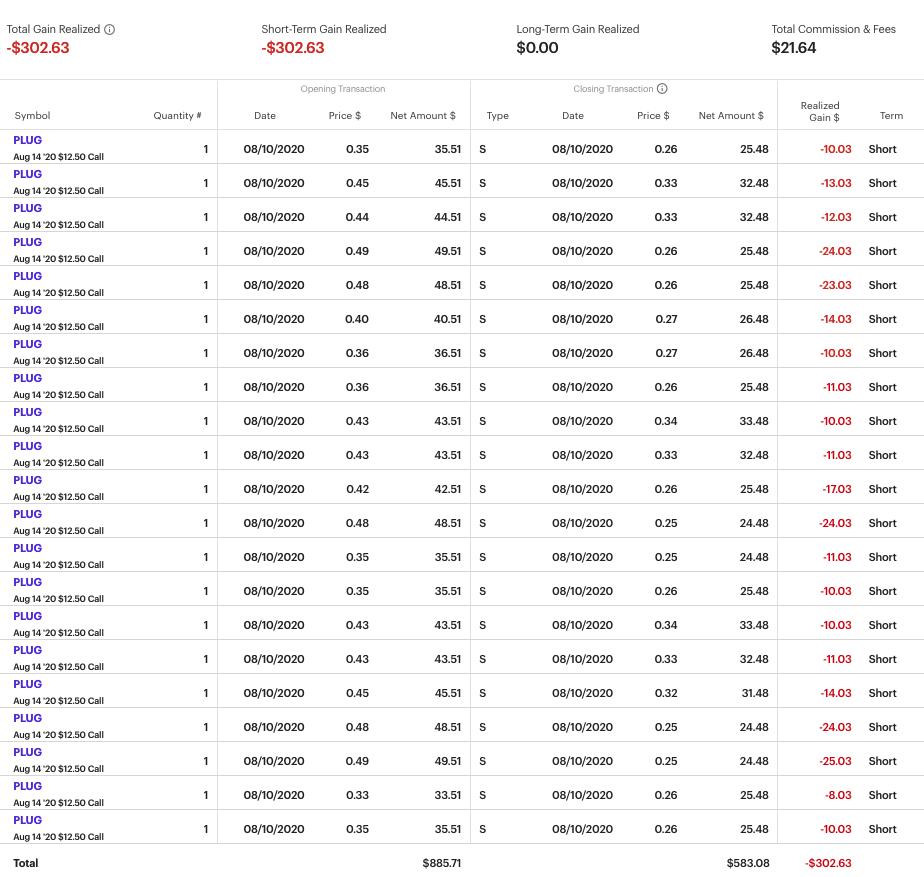Sort by the Symbol column header

(32, 116)
